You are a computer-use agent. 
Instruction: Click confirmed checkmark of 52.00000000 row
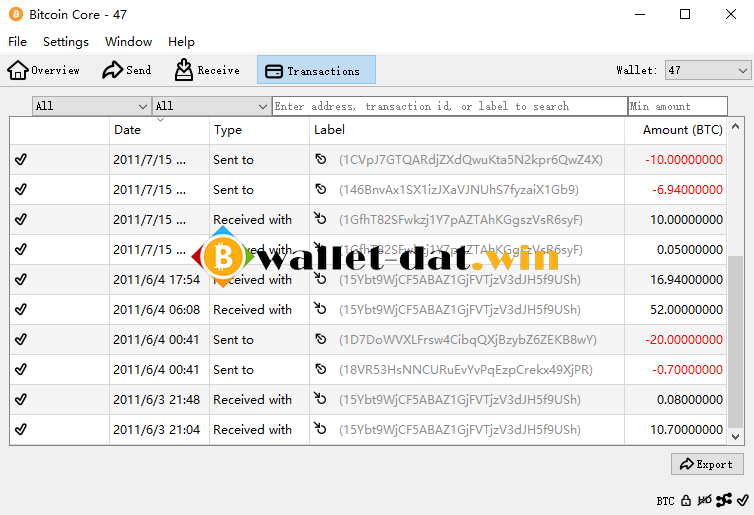21,309
